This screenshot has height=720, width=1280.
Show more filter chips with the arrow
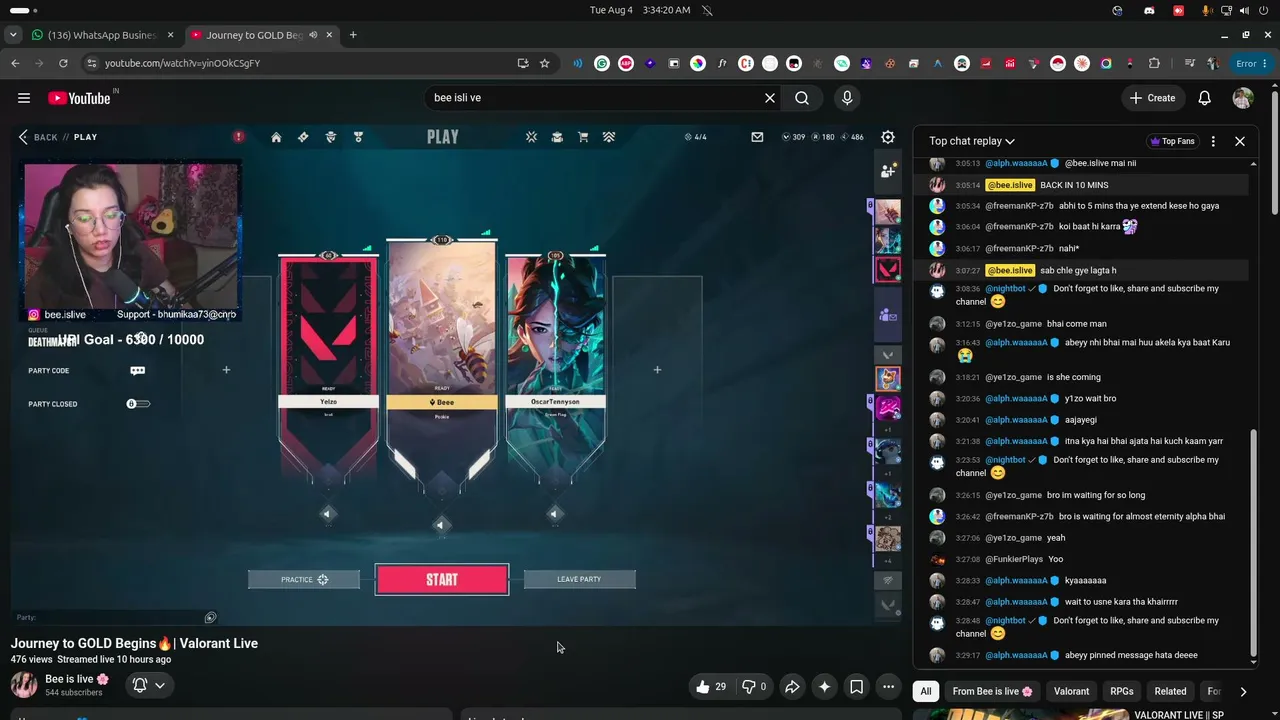click(x=1243, y=691)
